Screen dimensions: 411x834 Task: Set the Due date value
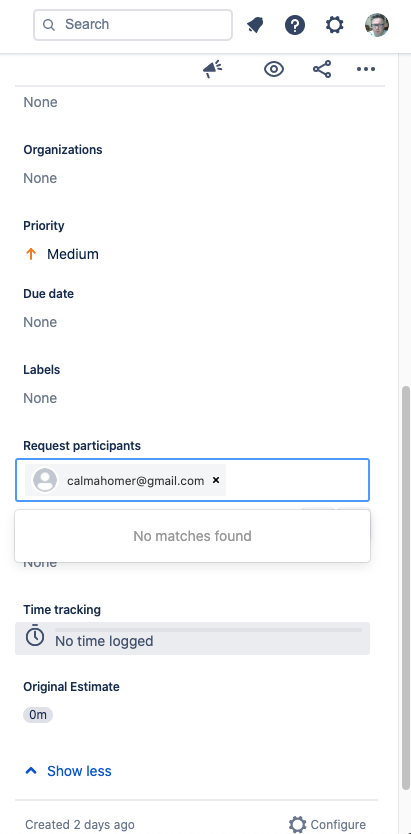click(x=40, y=322)
